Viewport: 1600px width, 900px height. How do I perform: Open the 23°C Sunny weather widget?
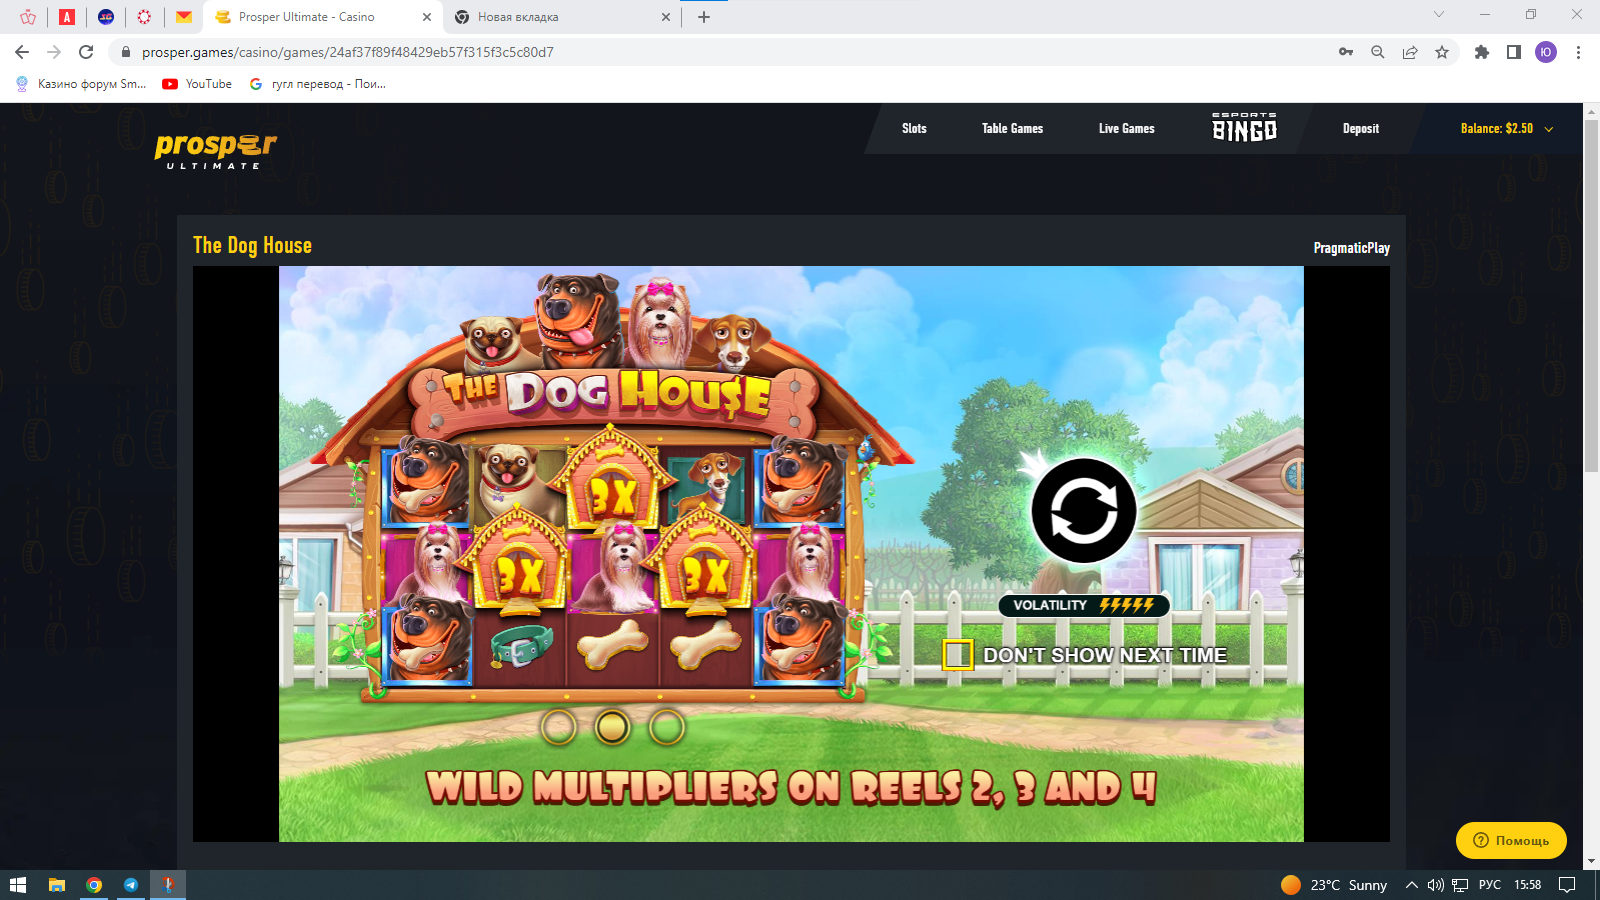tap(1334, 885)
